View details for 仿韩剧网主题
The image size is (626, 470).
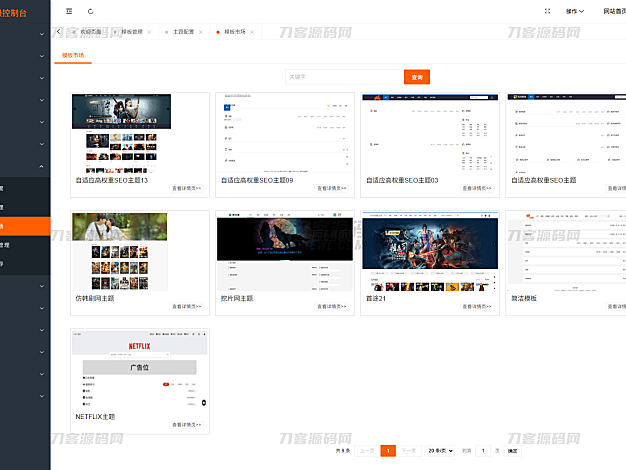pyautogui.click(x=188, y=306)
